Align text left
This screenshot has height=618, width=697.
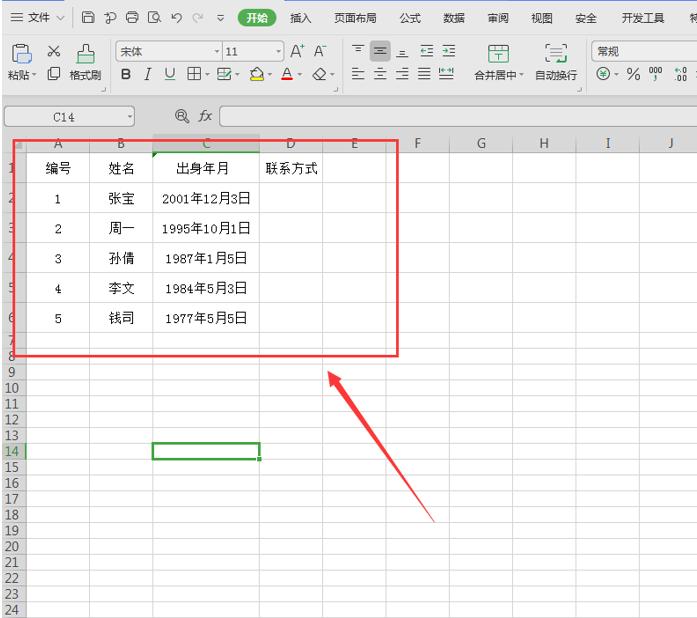point(358,73)
